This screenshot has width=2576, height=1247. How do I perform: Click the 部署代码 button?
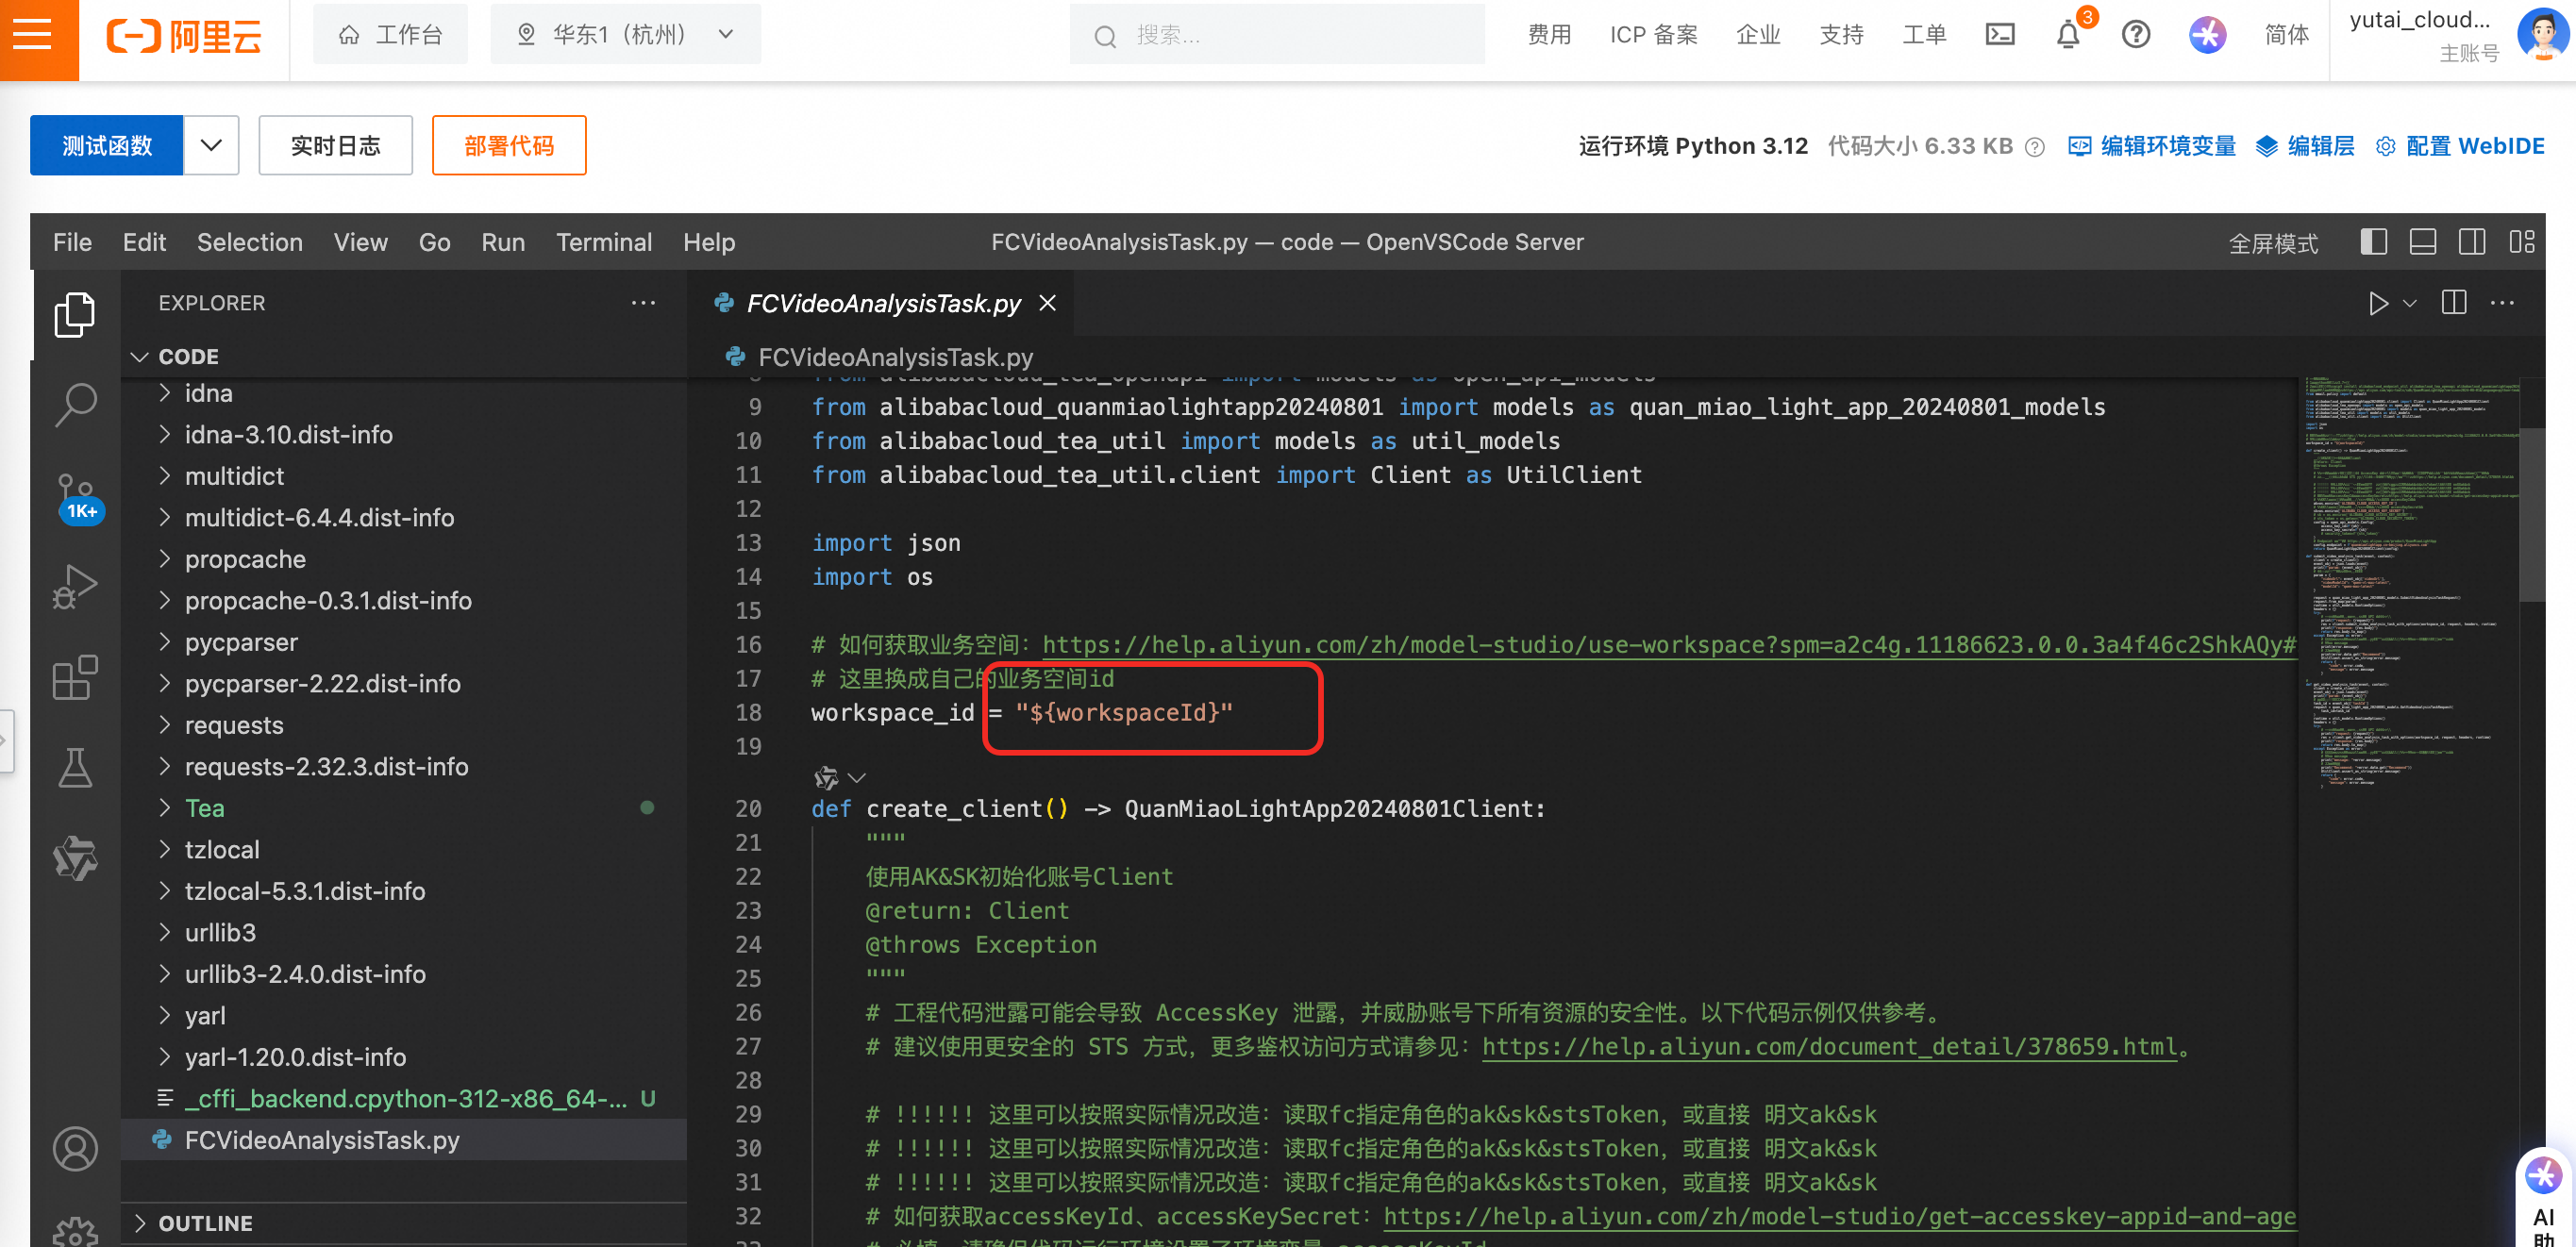(508, 145)
